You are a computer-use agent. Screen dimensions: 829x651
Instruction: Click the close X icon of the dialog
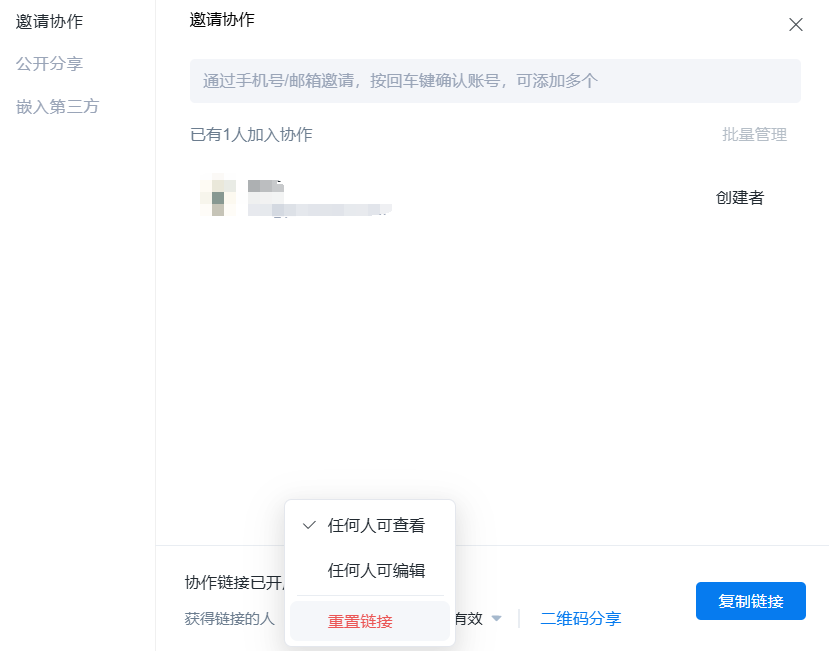[796, 24]
